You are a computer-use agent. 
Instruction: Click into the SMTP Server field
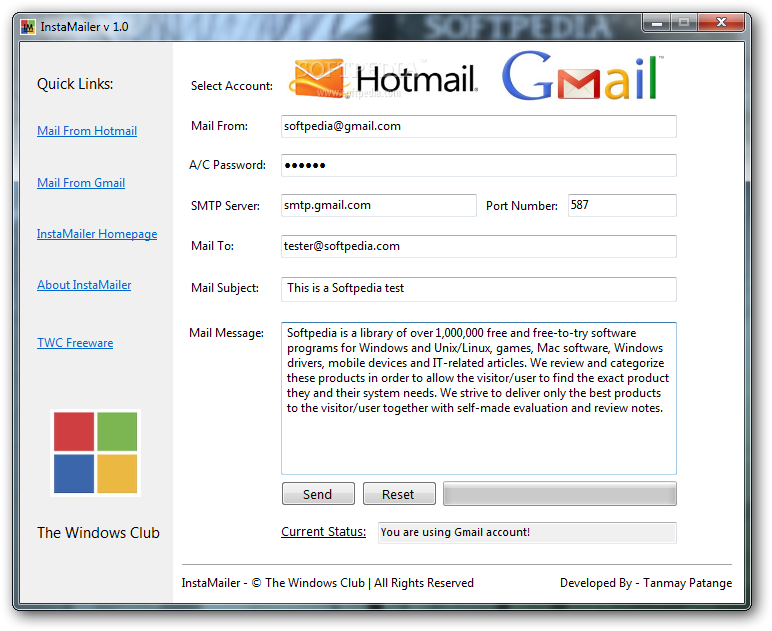(379, 205)
